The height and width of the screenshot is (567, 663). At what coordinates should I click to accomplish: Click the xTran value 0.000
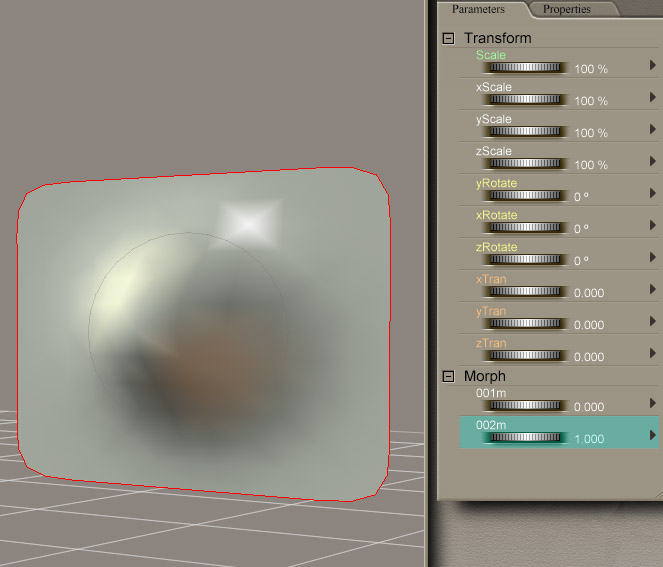[589, 293]
